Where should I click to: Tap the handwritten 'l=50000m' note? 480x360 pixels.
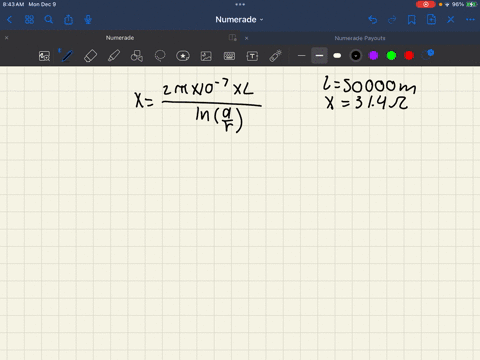tap(369, 85)
